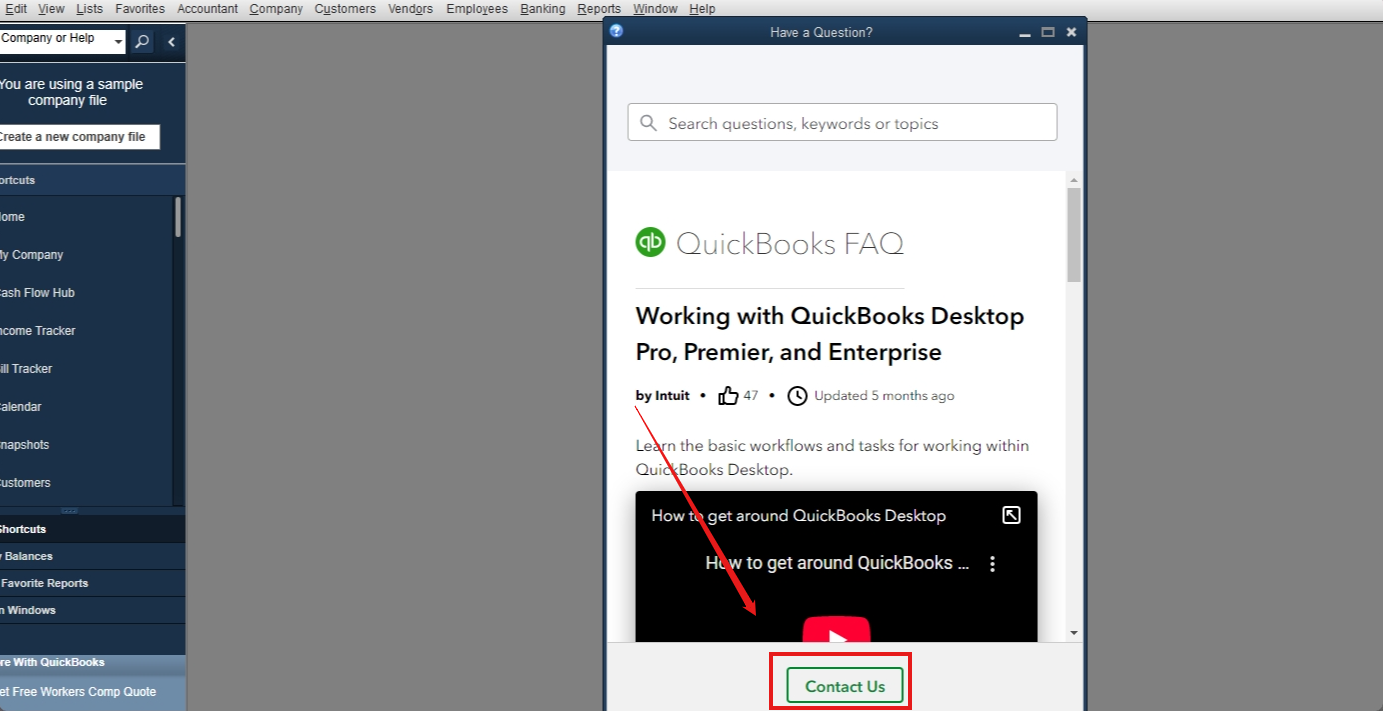
Task: Click the help article scroll up arrow
Action: [1074, 180]
